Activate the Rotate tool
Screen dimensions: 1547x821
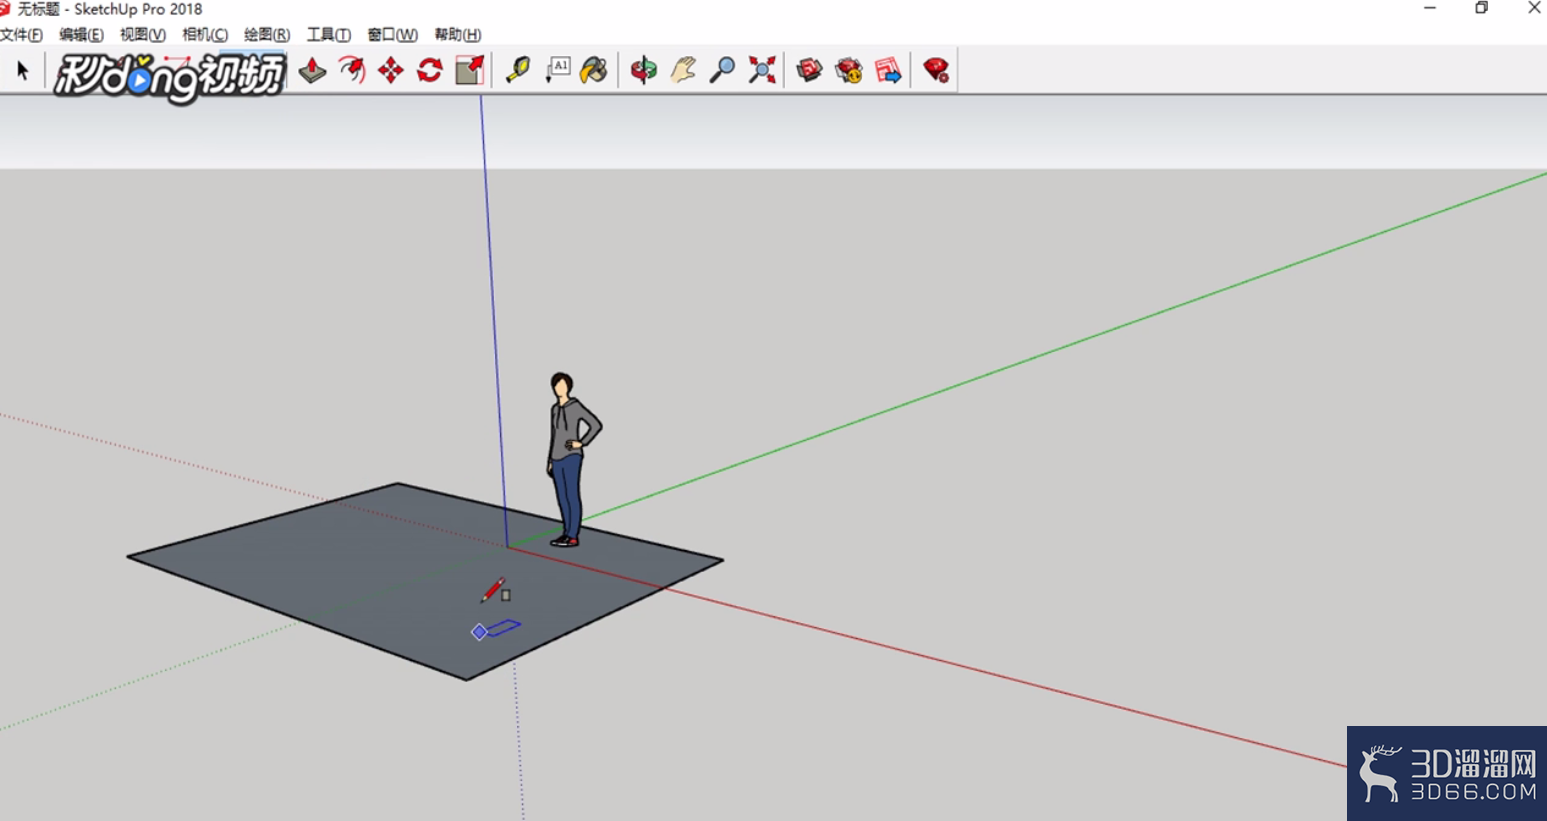(x=430, y=70)
